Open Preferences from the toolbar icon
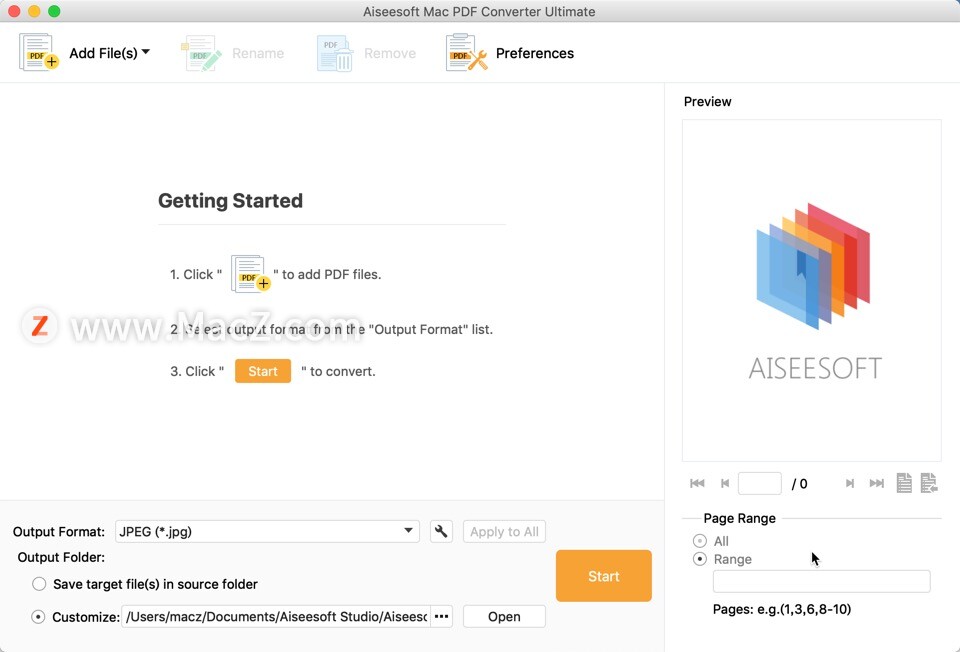The width and height of the screenshot is (960, 652). (x=467, y=53)
